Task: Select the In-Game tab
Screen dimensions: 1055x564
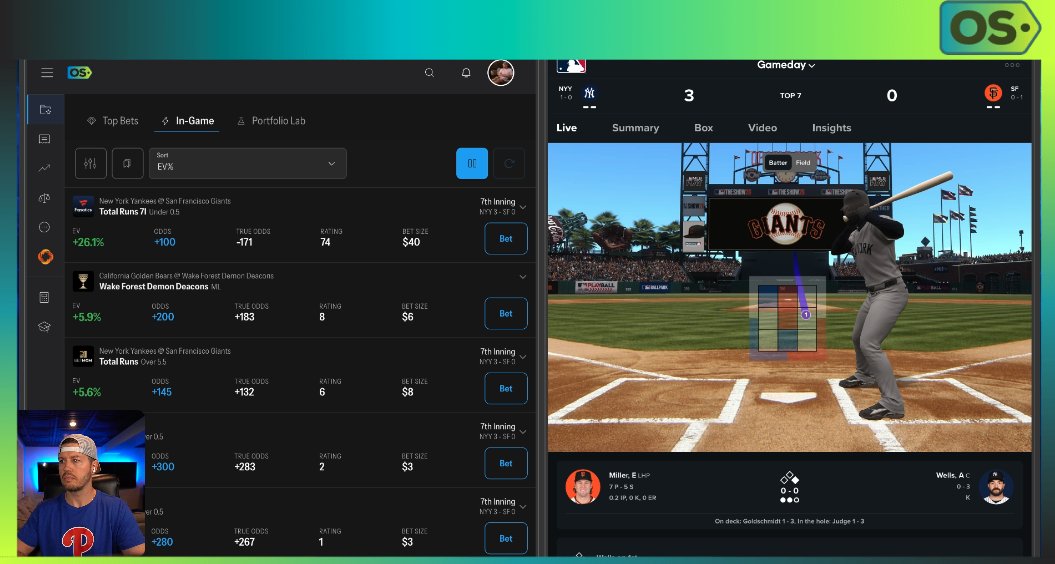Action: (x=188, y=121)
